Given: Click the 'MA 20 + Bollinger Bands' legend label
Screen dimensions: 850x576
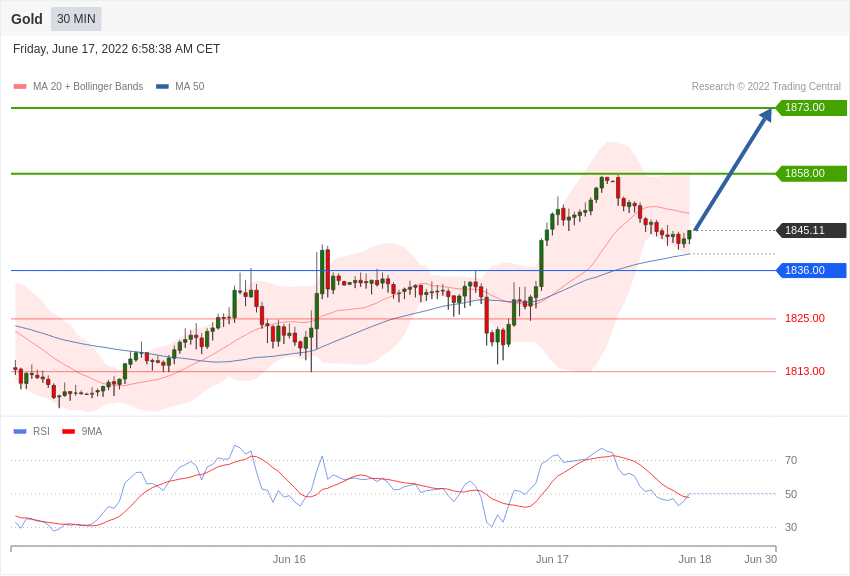Looking at the screenshot, I should tap(88, 86).
